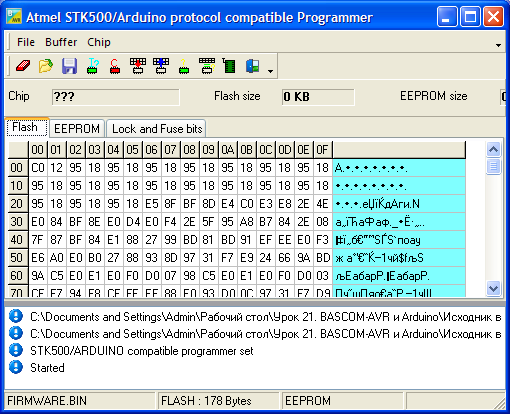
Task: Select hex cell A0 in row 50
Action: 57,258
